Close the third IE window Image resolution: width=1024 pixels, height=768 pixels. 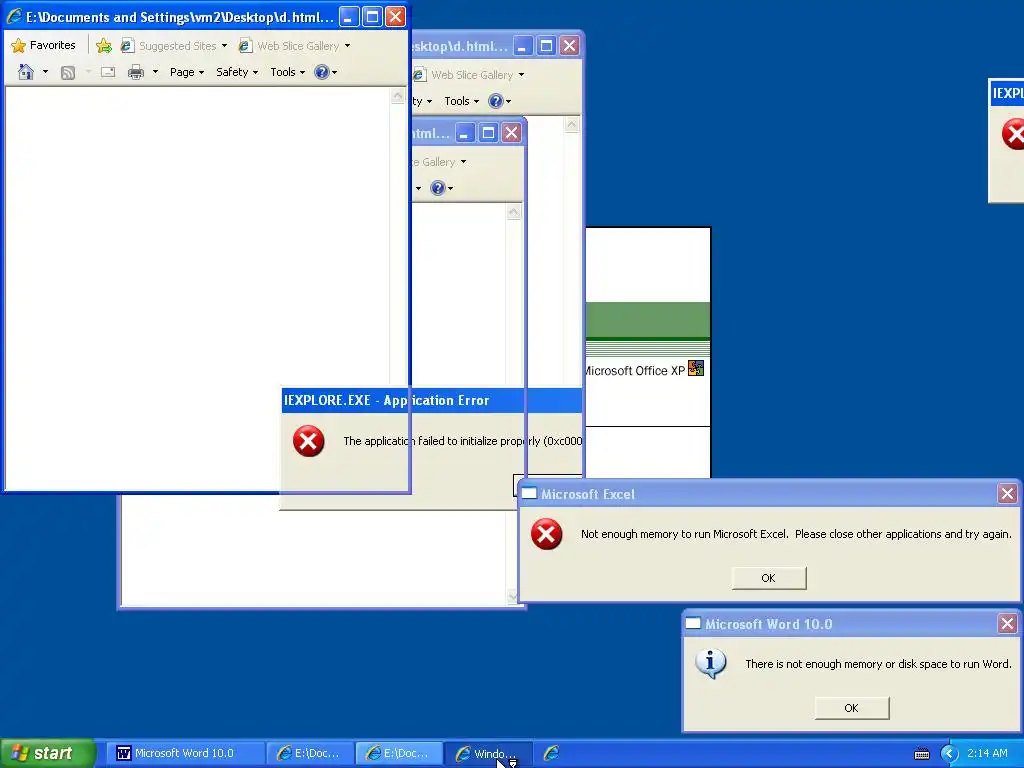(x=511, y=133)
